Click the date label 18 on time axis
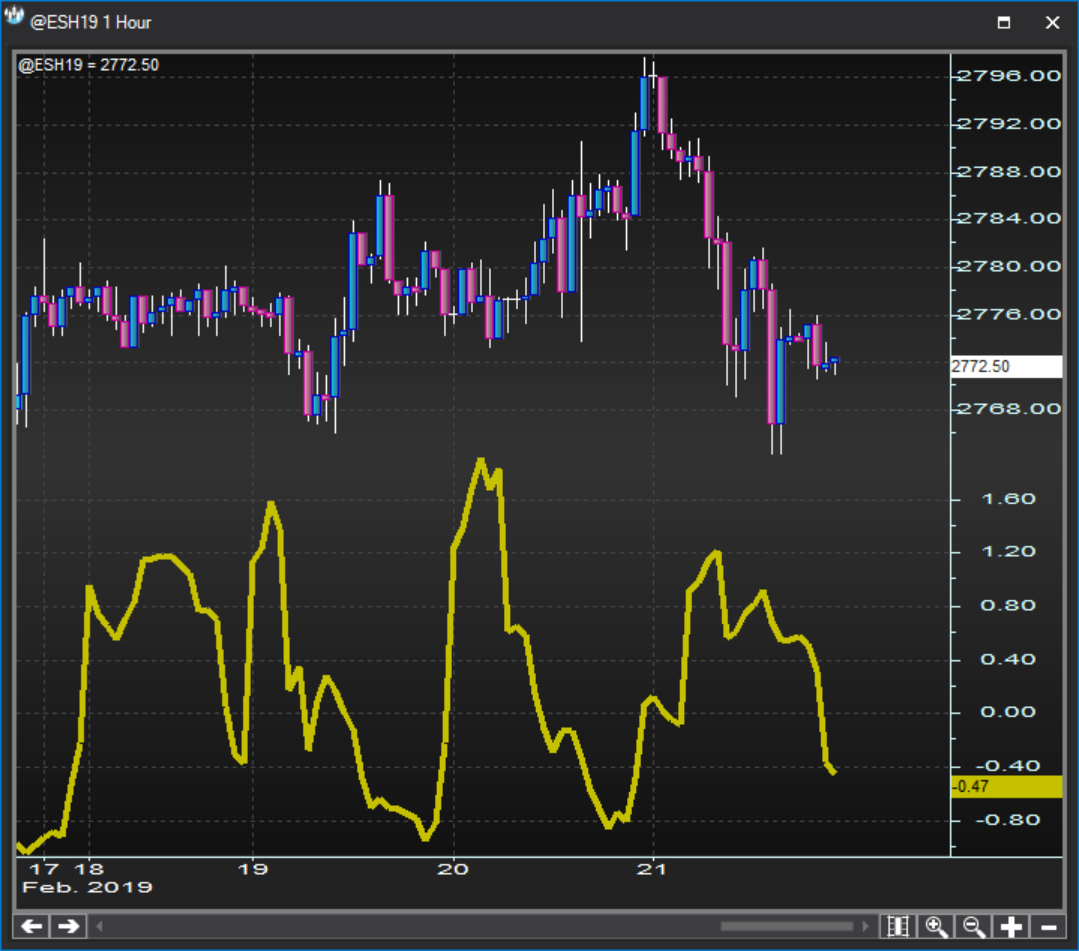The height and width of the screenshot is (951, 1079). [x=89, y=869]
